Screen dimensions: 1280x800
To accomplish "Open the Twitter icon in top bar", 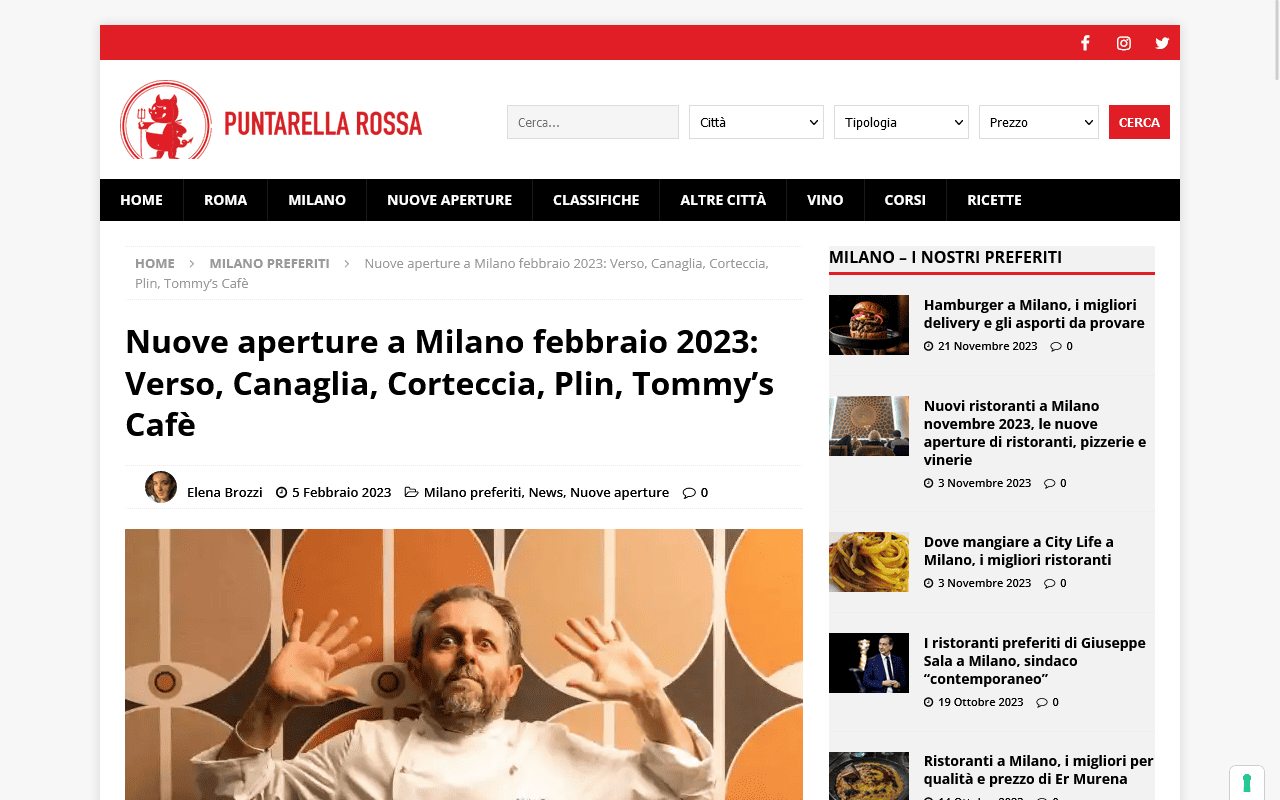I will click(x=1162, y=43).
